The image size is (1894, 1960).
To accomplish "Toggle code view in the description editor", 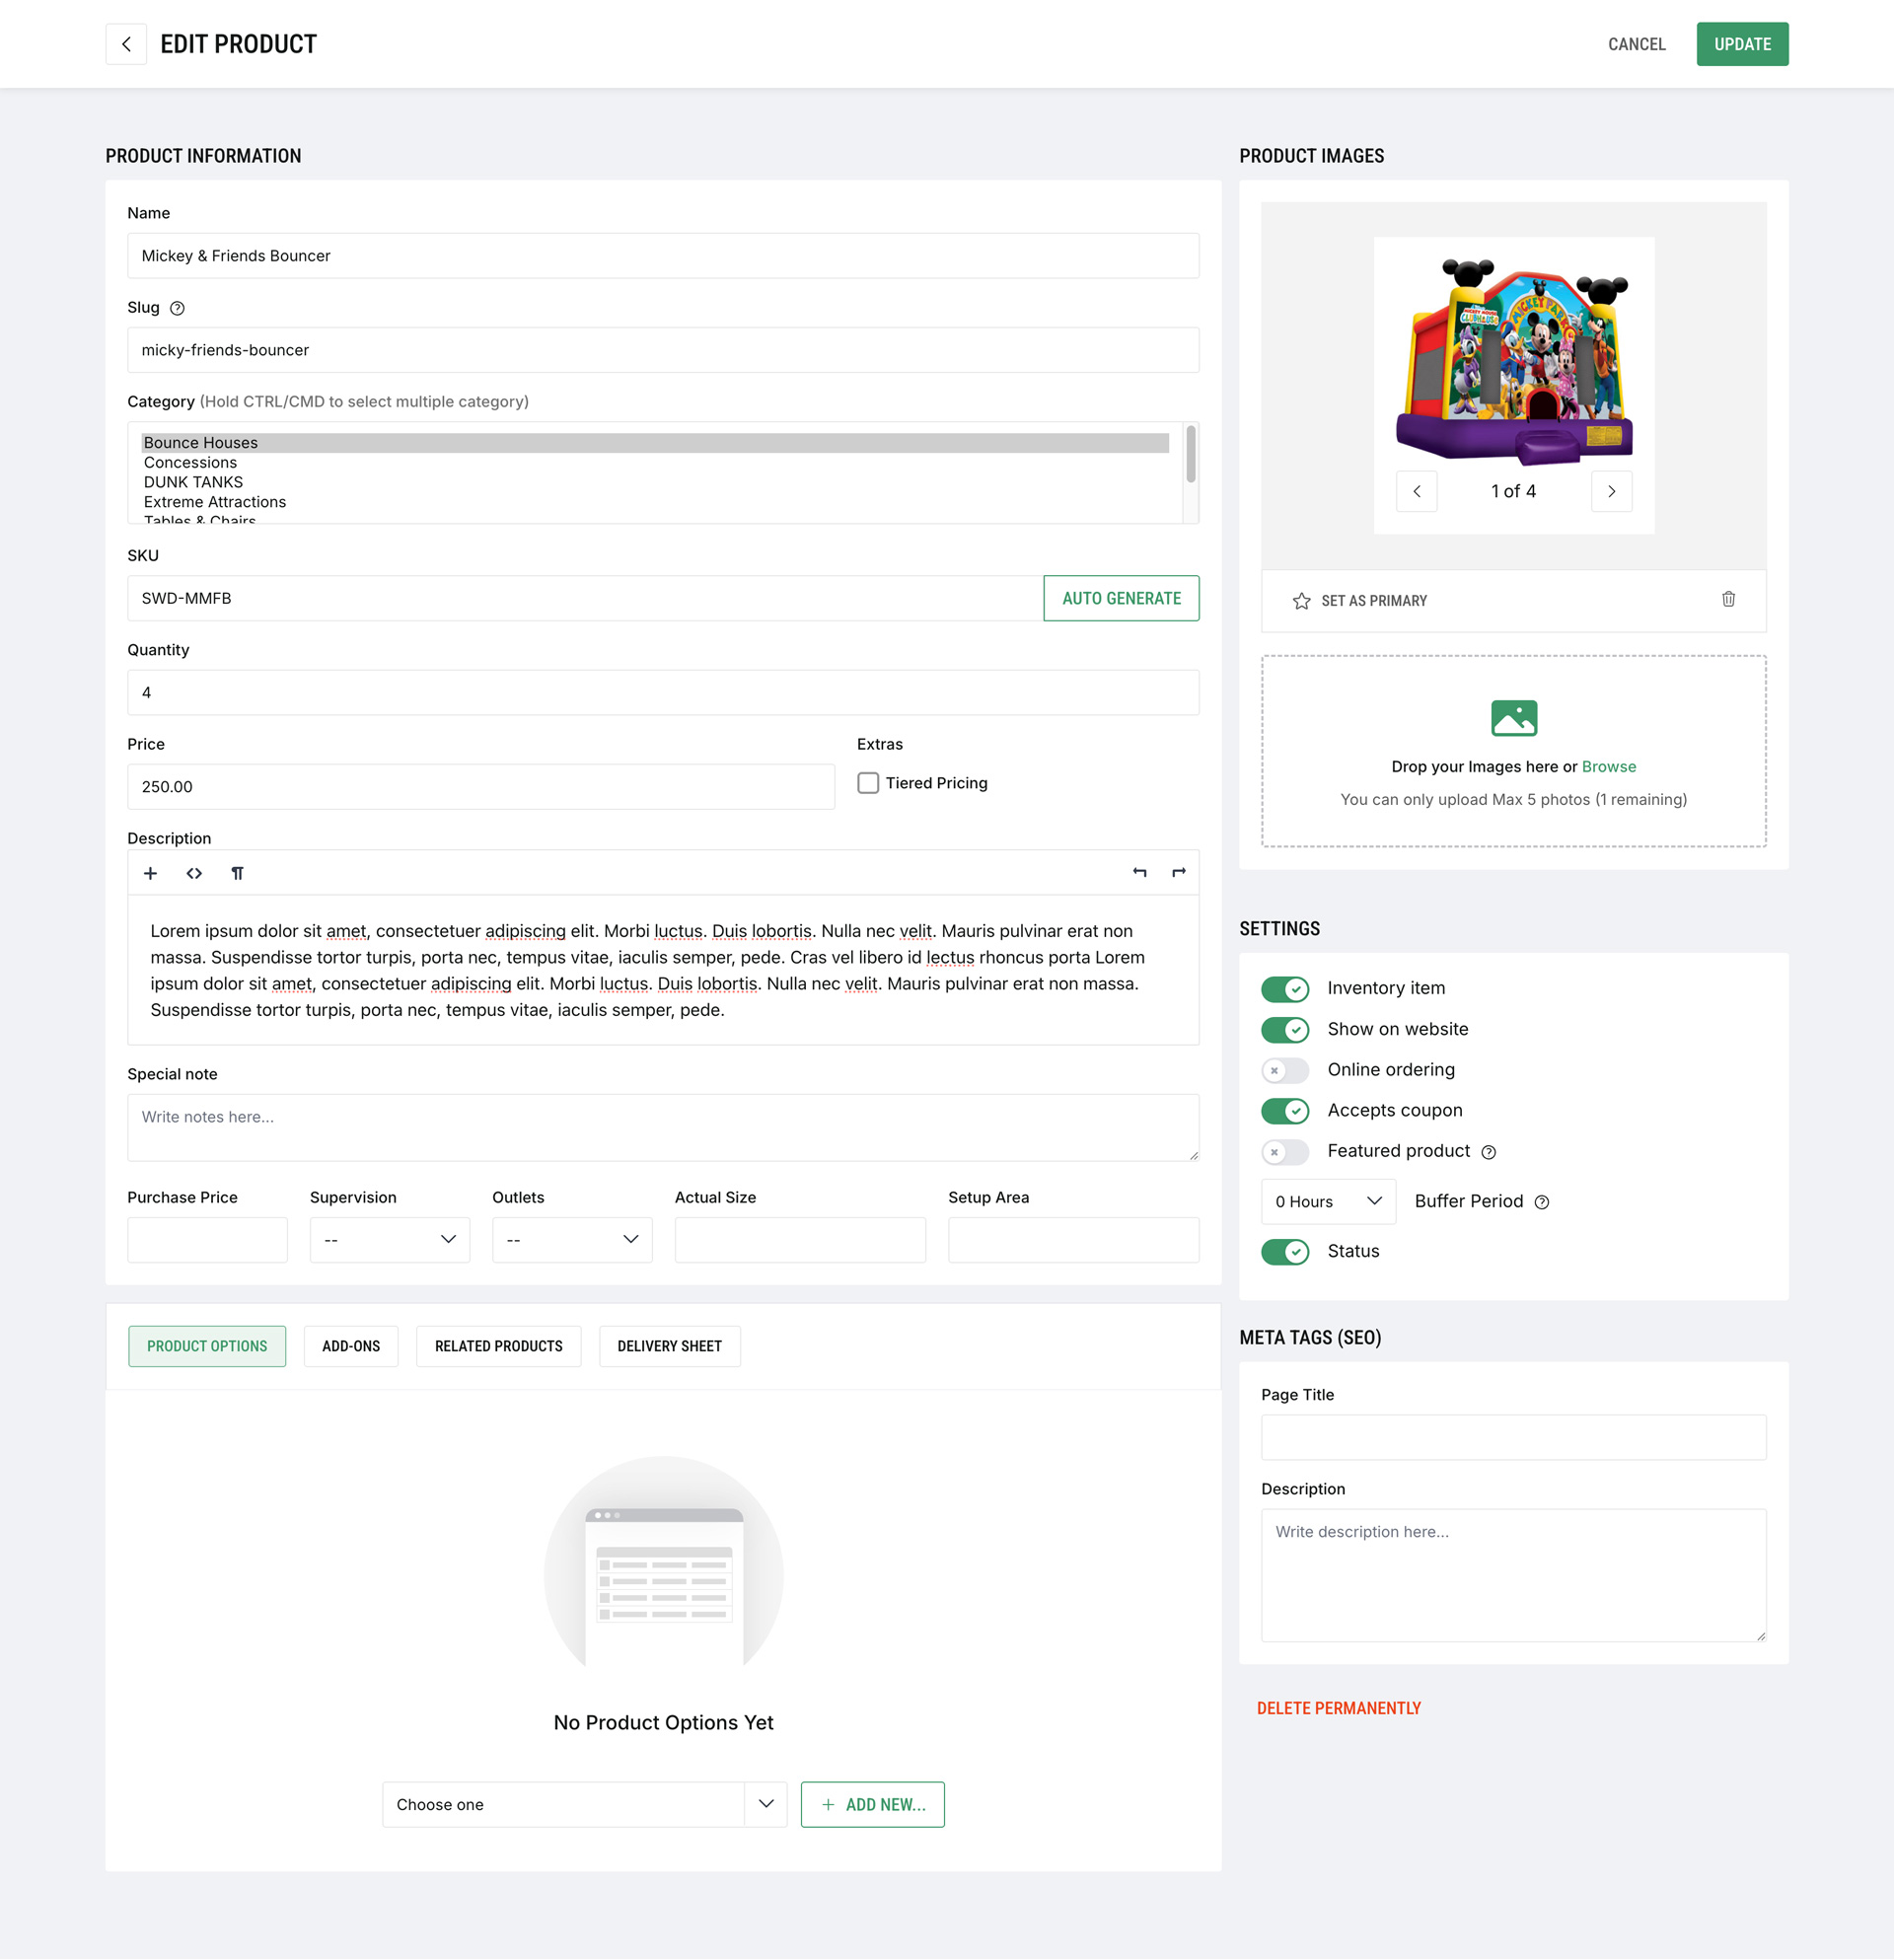I will point(194,873).
